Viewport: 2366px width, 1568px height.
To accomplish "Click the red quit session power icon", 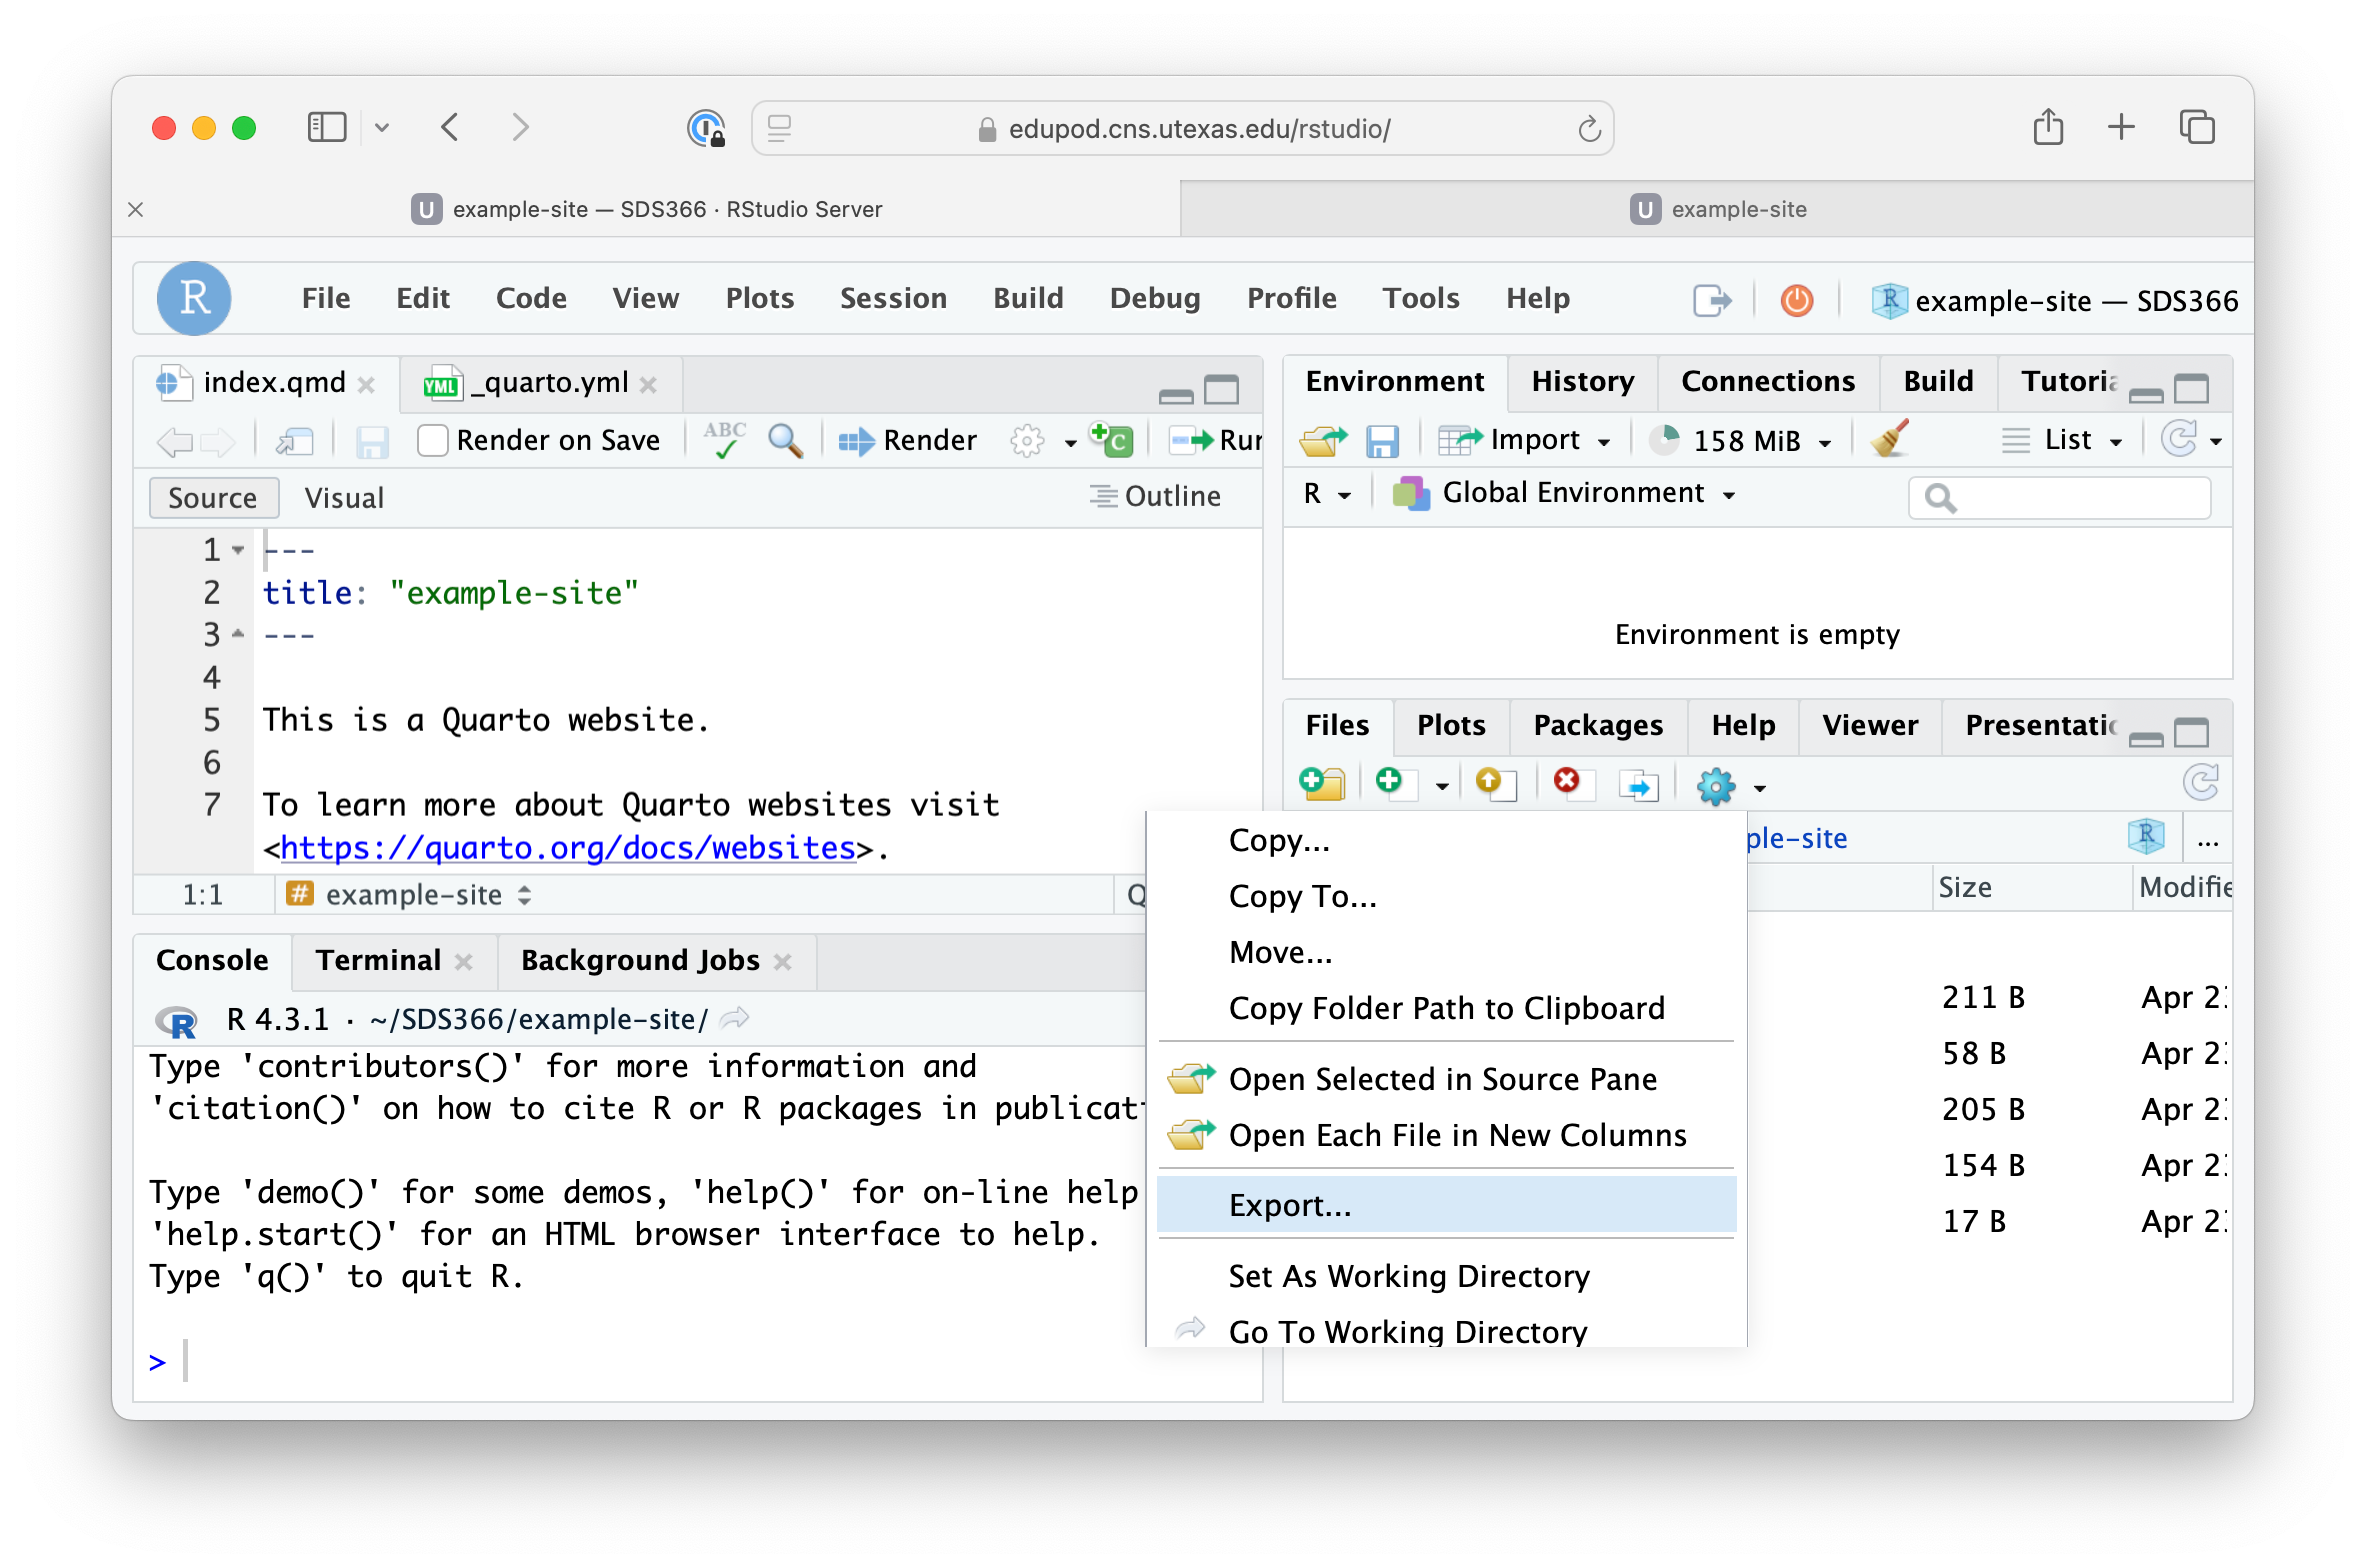I will [x=1796, y=300].
